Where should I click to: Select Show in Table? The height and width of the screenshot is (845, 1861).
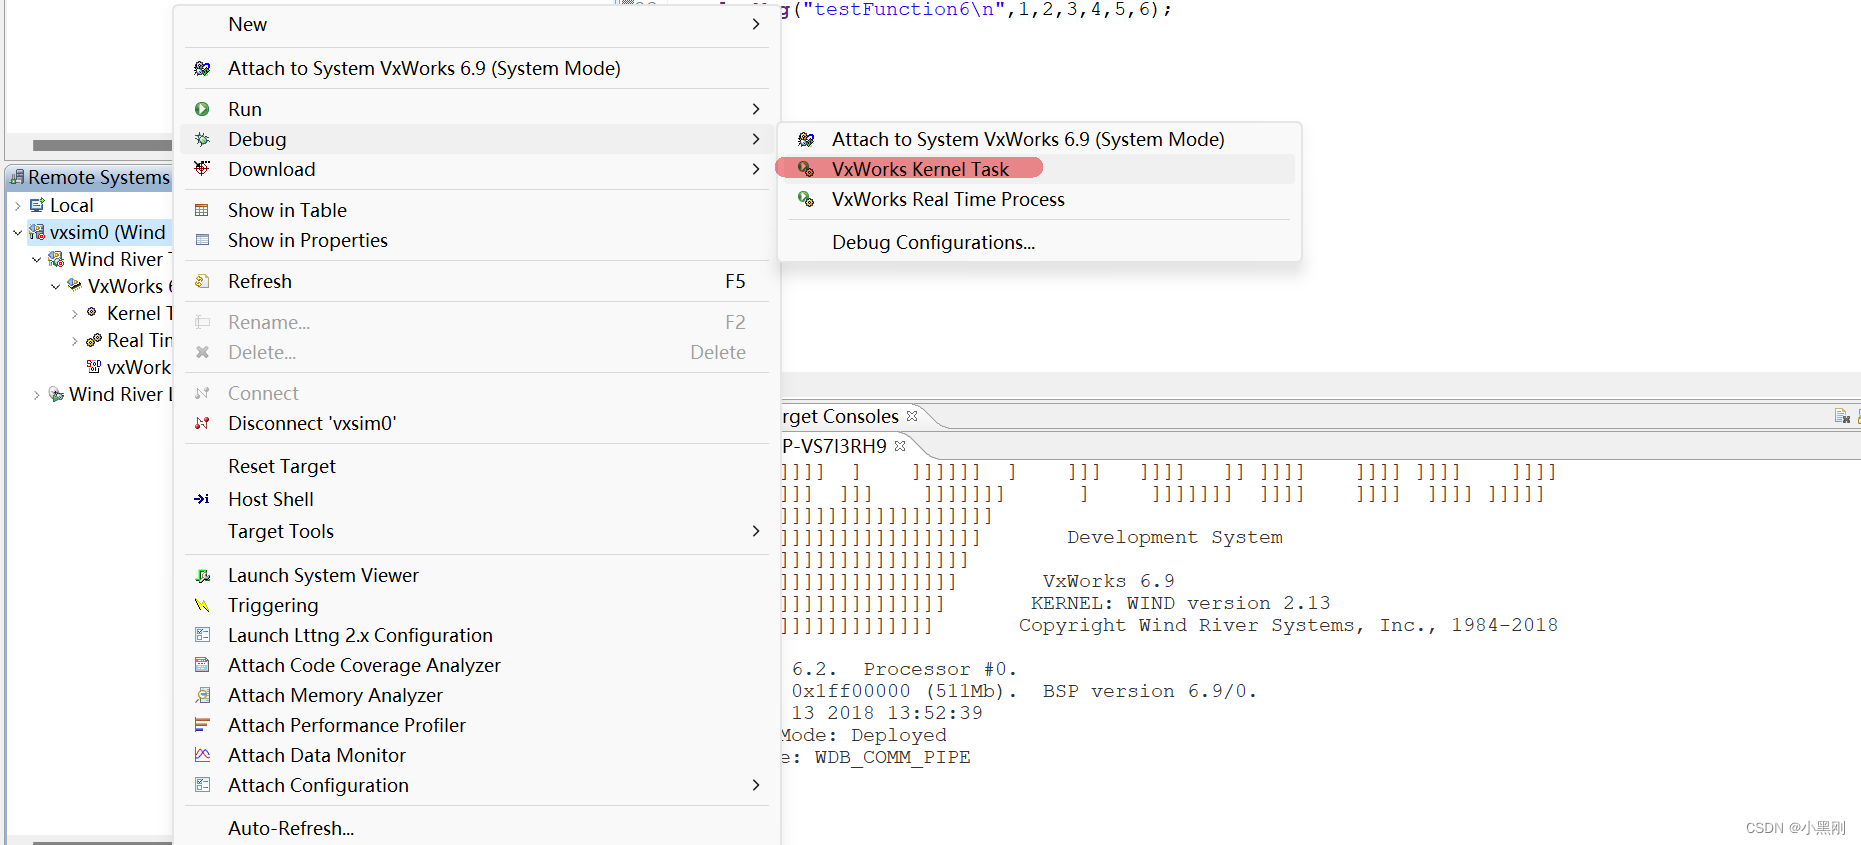pos(477,210)
